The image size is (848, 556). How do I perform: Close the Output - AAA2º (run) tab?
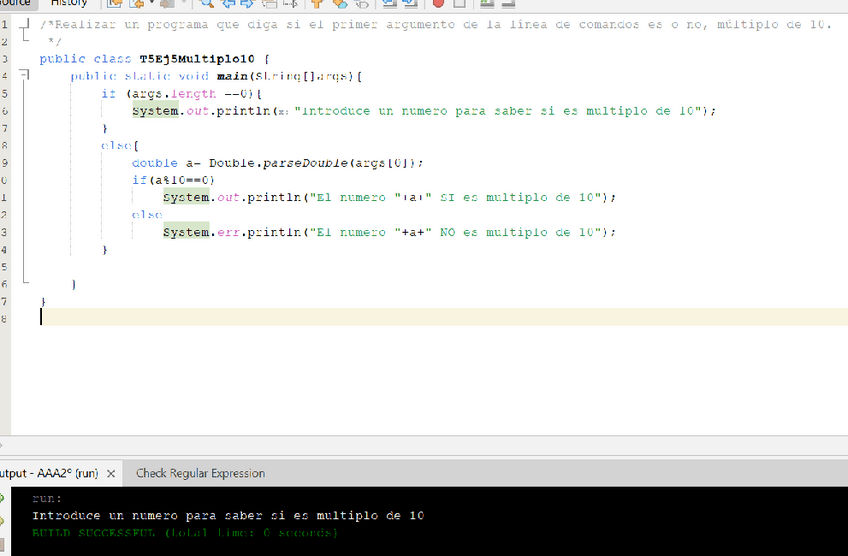[x=111, y=474]
